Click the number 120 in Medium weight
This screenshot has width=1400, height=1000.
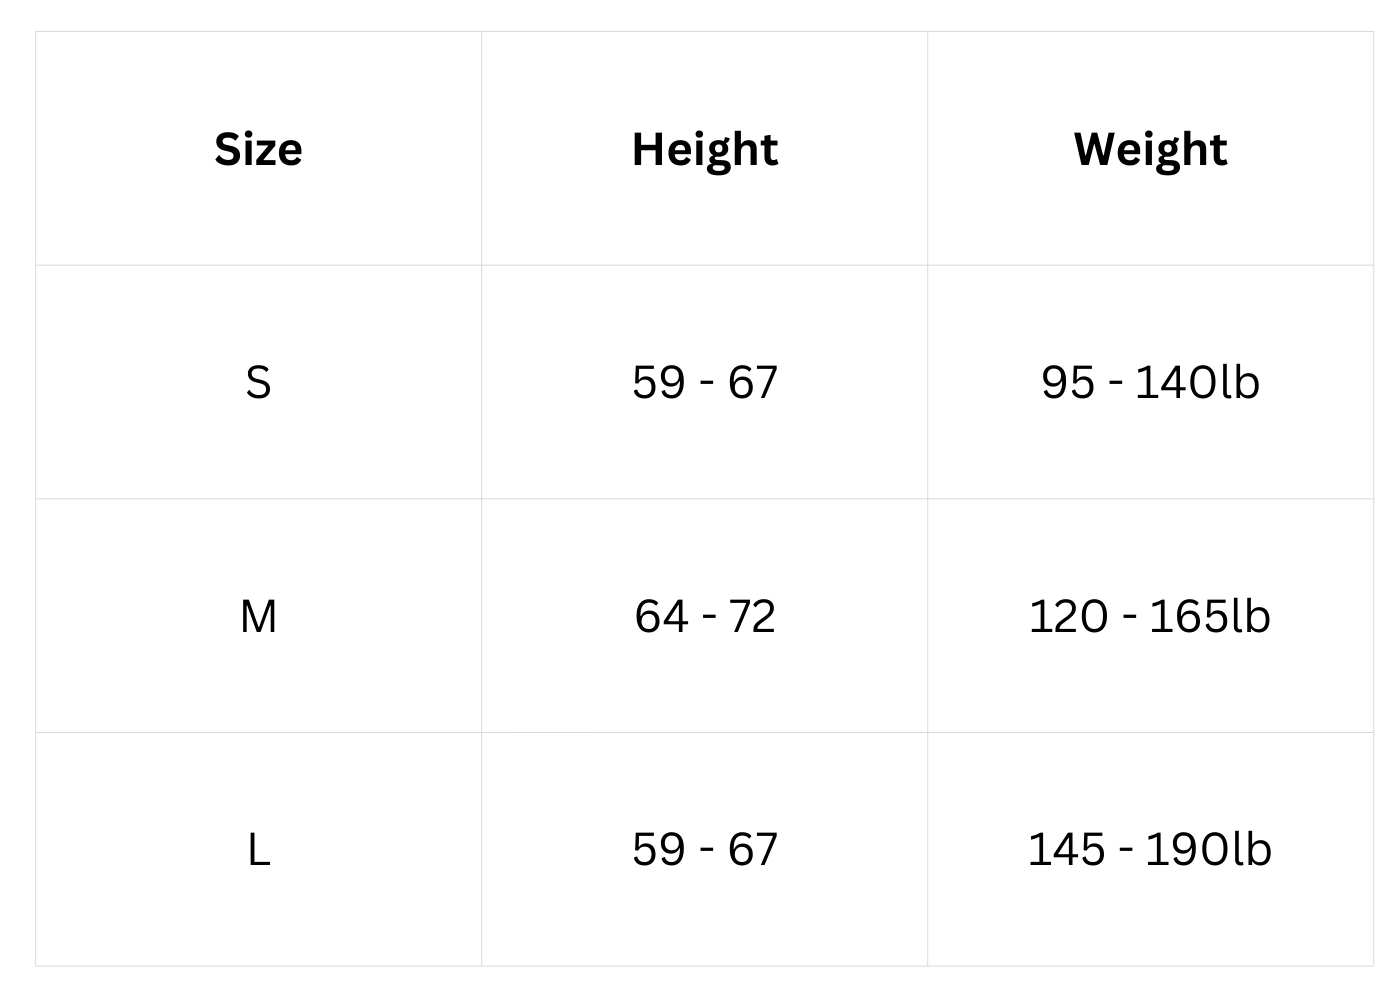[x=1068, y=616]
